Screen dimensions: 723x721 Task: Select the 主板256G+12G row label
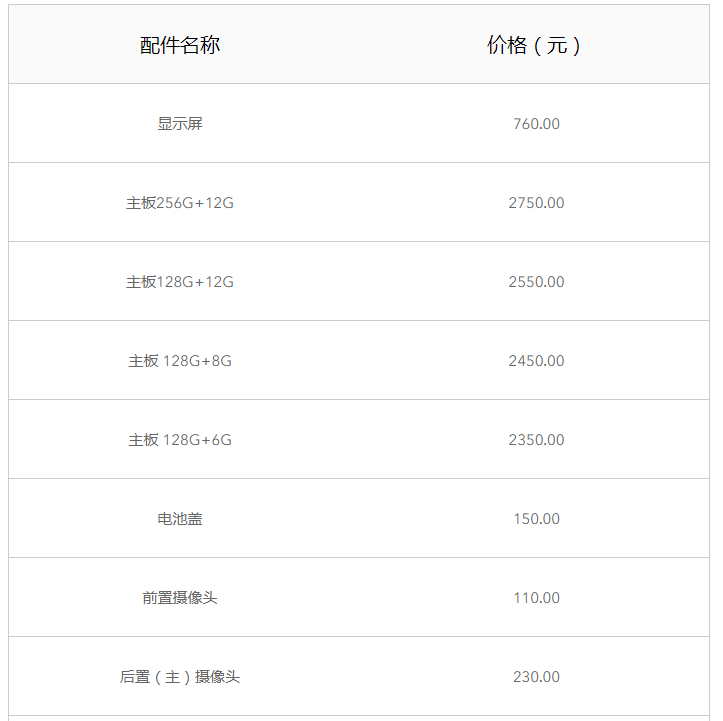180,203
